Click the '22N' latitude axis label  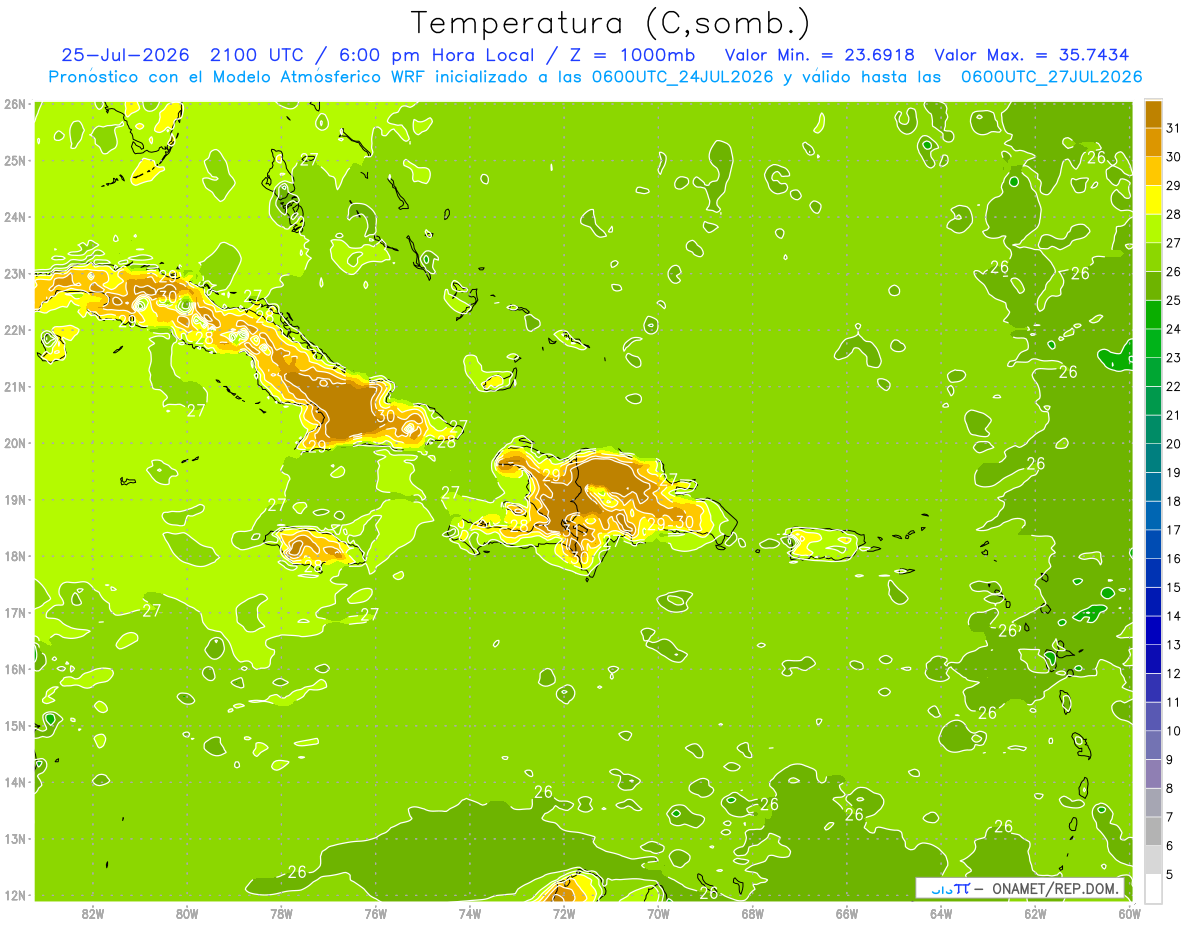tap(14, 330)
